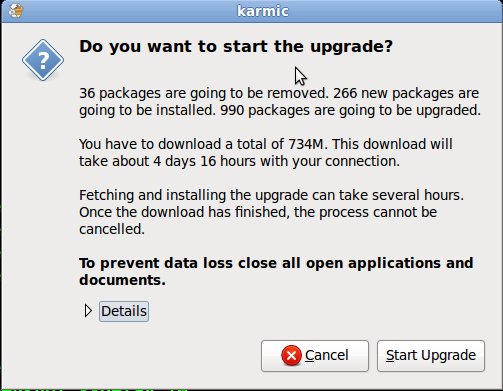Image resolution: width=503 pixels, height=391 pixels.
Task: Click the bold 'To prevent data loss' warning
Action: point(276,263)
